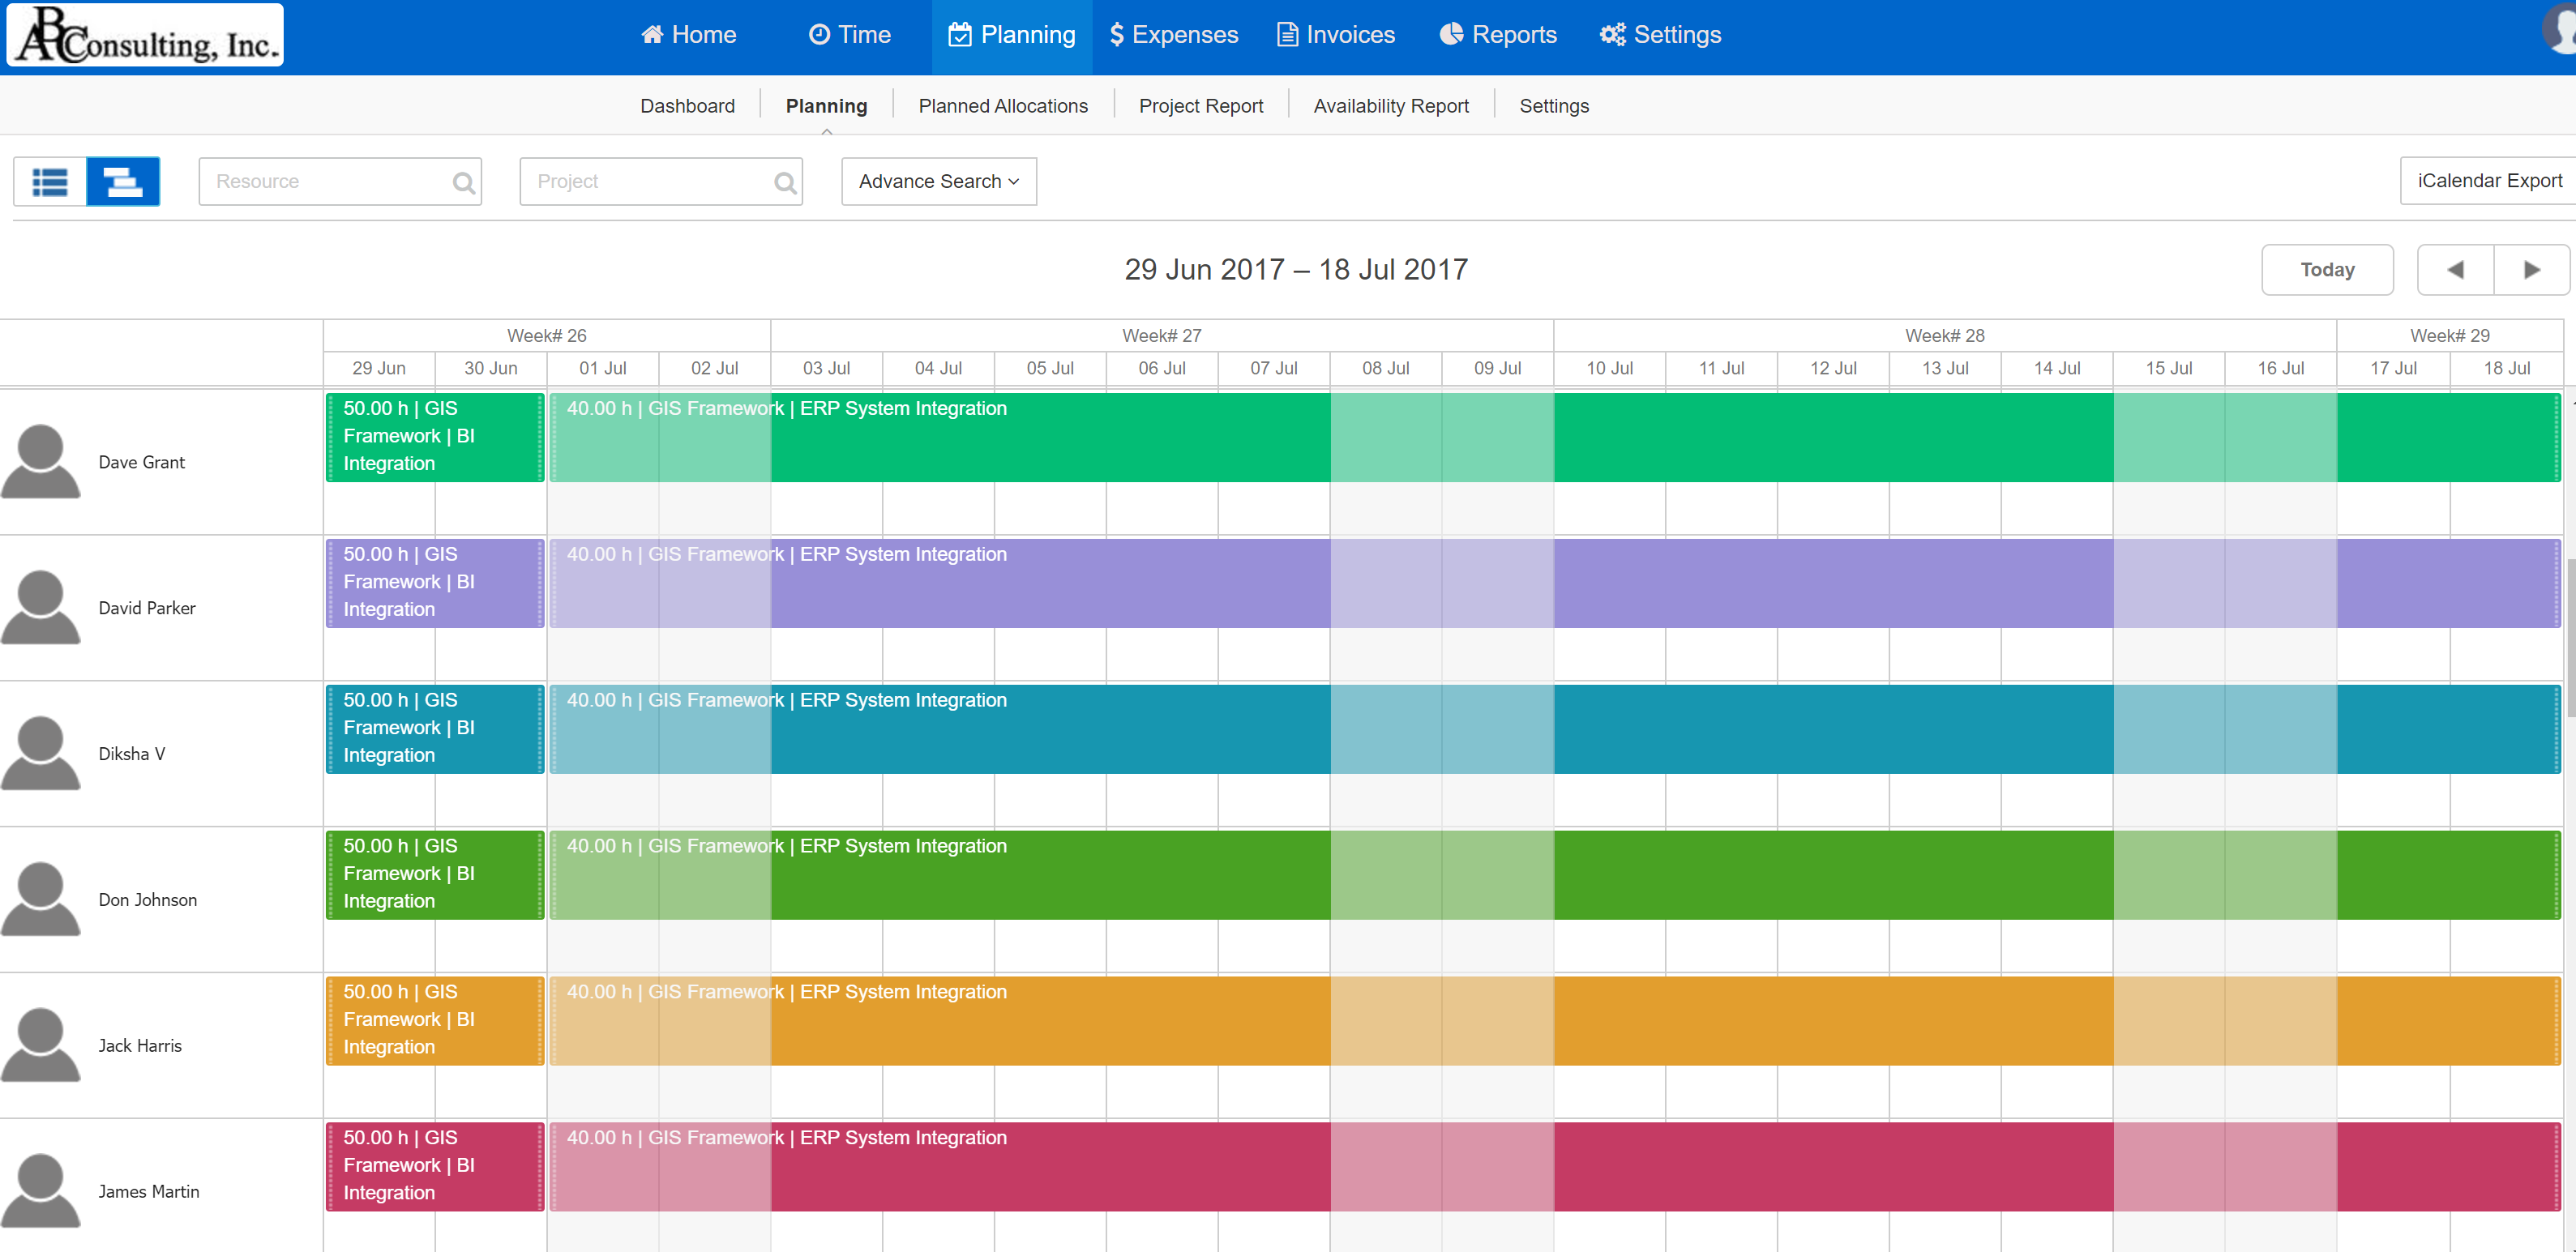Open the Advance Search dropdown
2576x1252 pixels.
pos(937,181)
